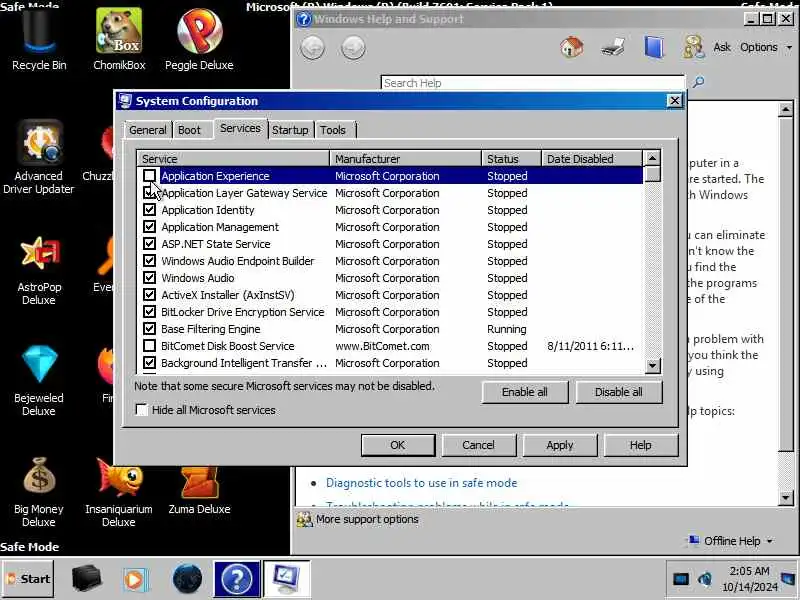The image size is (800, 600).
Task: Click the Disable all button
Action: tap(618, 392)
